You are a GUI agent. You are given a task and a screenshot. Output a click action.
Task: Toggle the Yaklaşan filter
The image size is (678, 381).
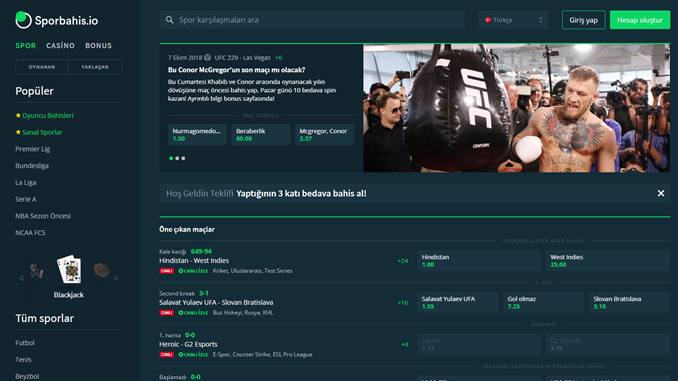[95, 67]
